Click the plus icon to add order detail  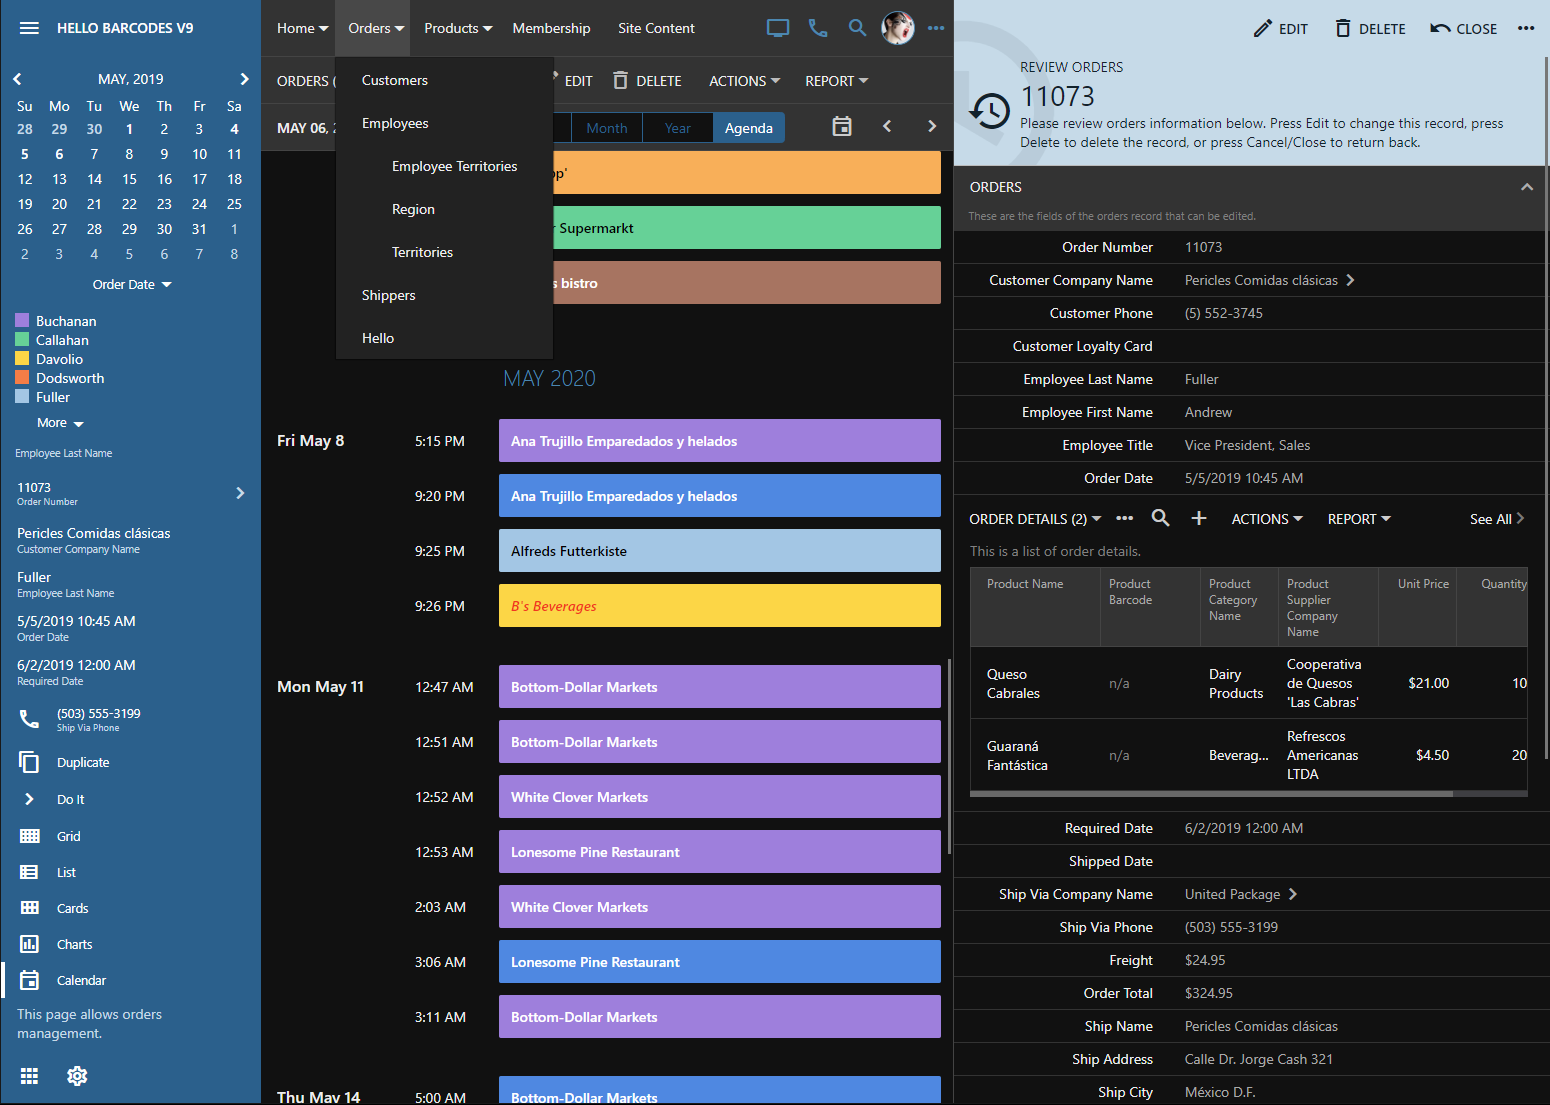[1199, 518]
